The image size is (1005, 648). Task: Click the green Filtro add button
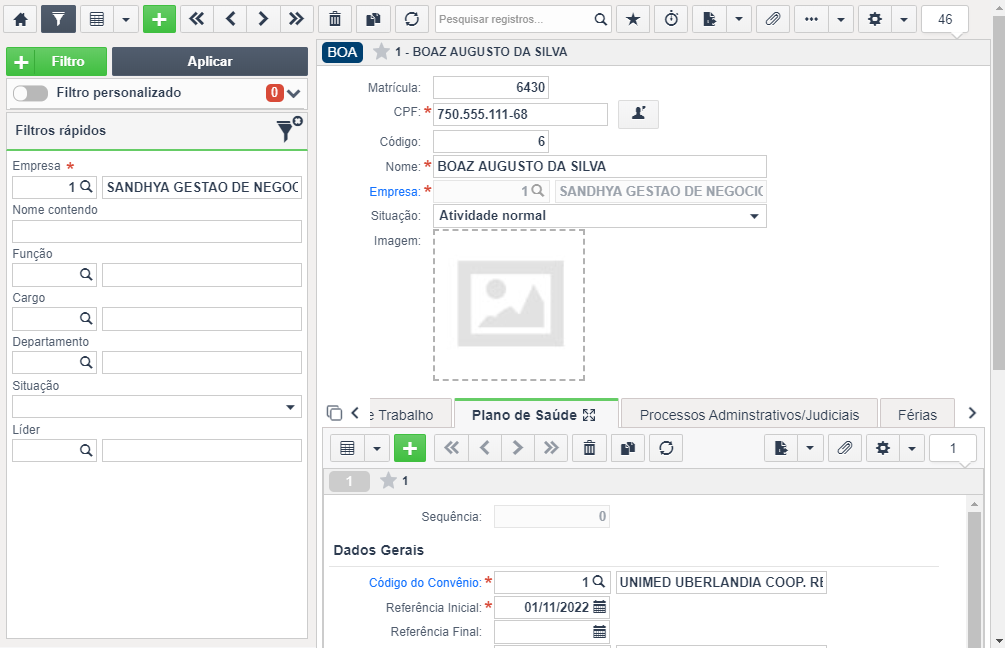coord(56,62)
